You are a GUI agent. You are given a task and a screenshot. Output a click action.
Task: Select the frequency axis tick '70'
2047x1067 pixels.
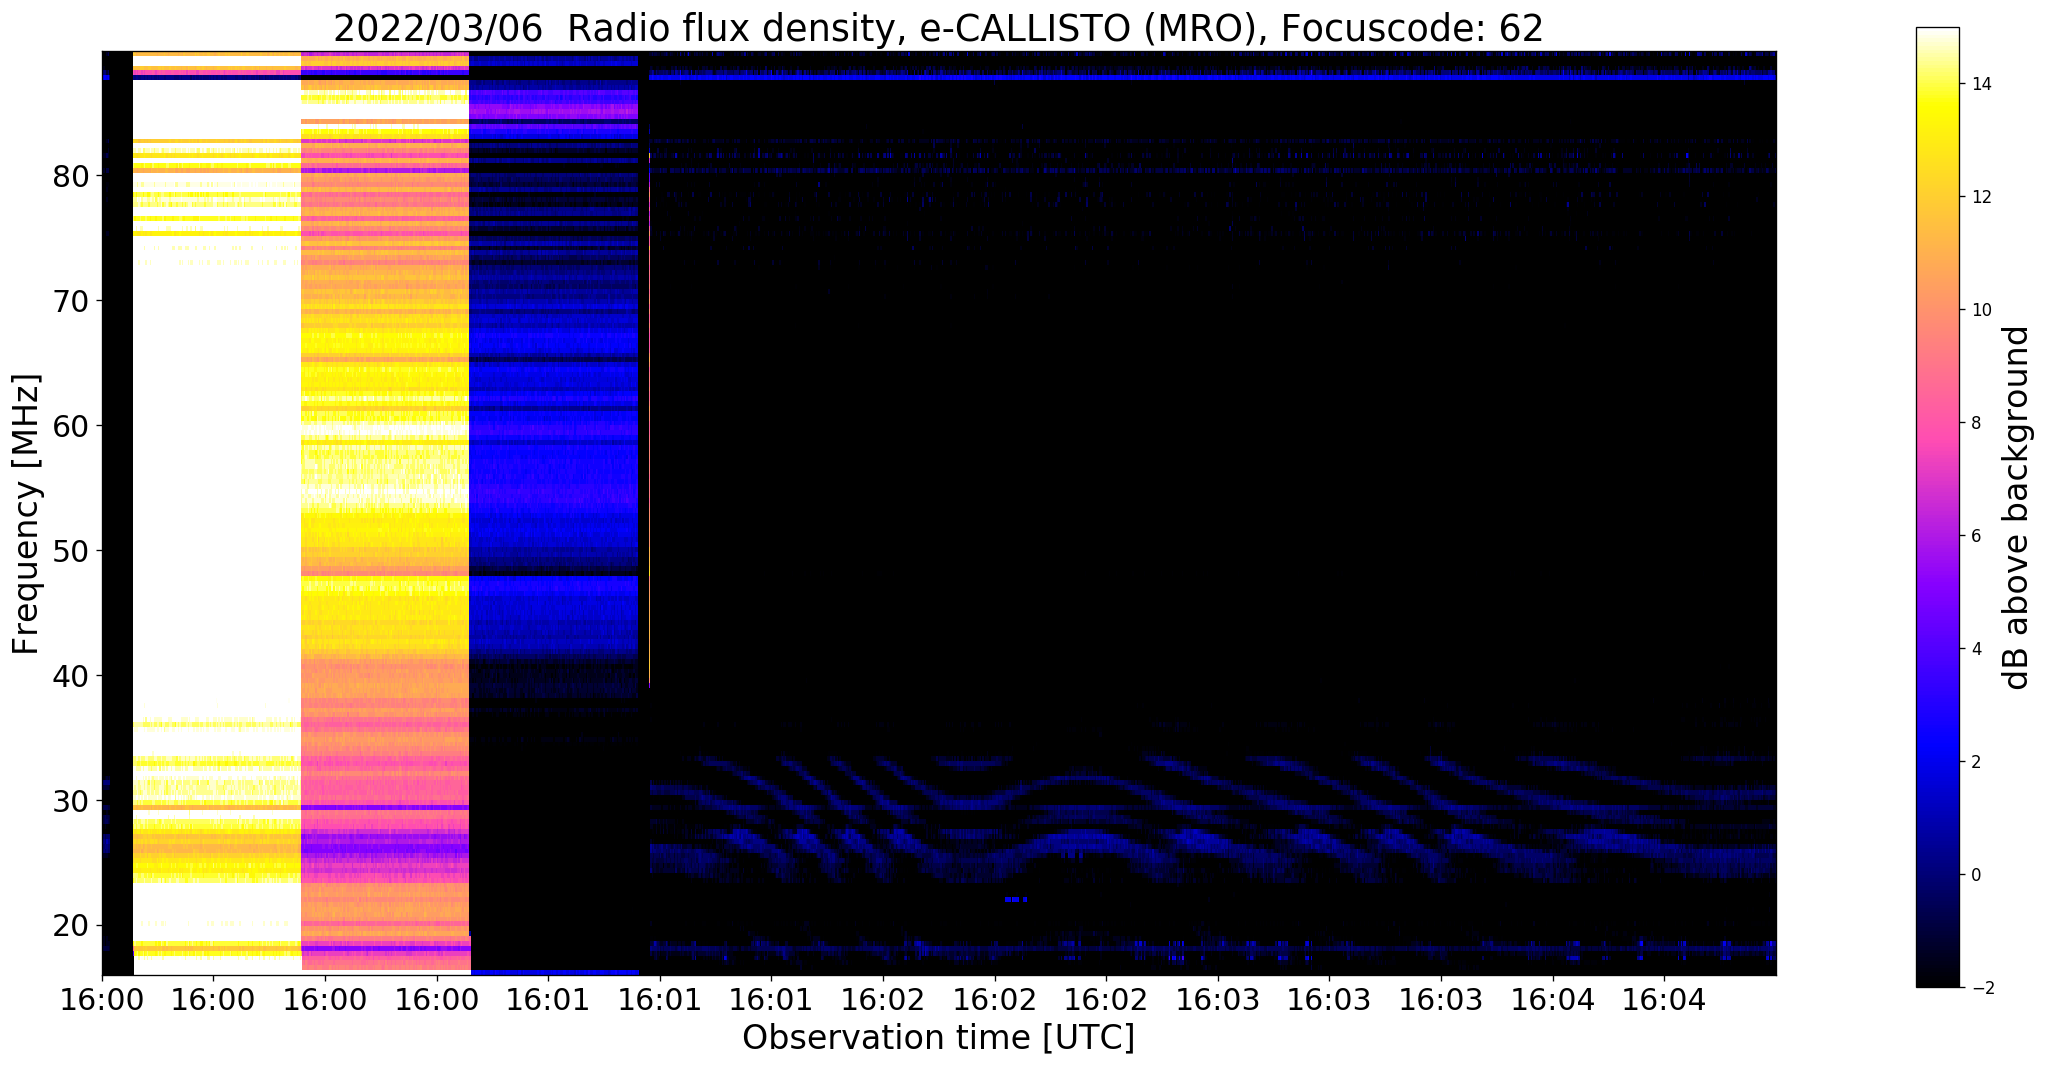click(73, 301)
